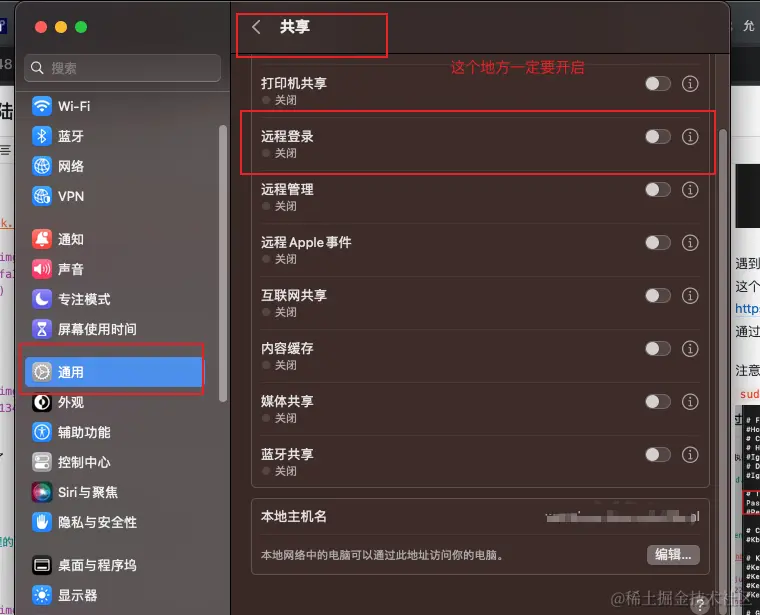Go back using the arrow beside 共享
The width and height of the screenshot is (760, 615).
point(256,27)
